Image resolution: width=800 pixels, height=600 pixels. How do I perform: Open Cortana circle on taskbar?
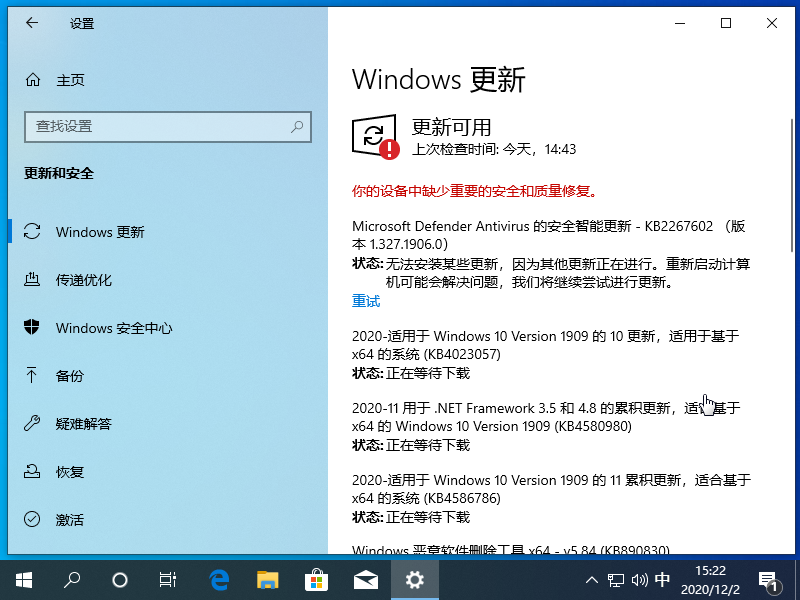(120, 580)
